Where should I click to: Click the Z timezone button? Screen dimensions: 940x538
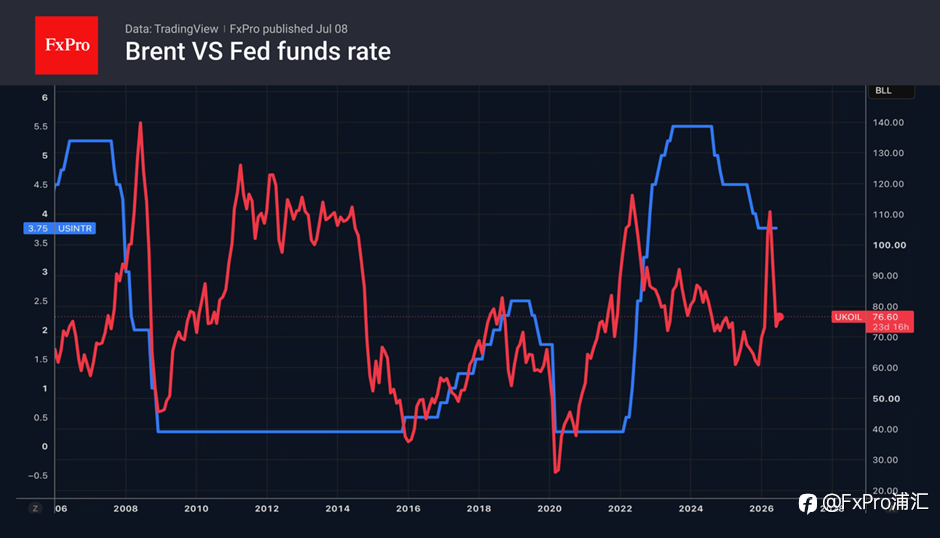coord(35,508)
